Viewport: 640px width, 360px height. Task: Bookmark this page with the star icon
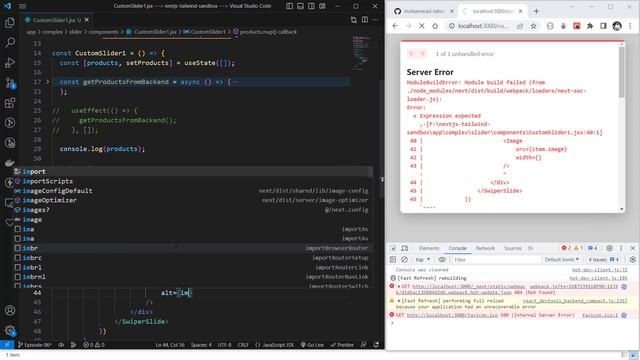pos(533,26)
